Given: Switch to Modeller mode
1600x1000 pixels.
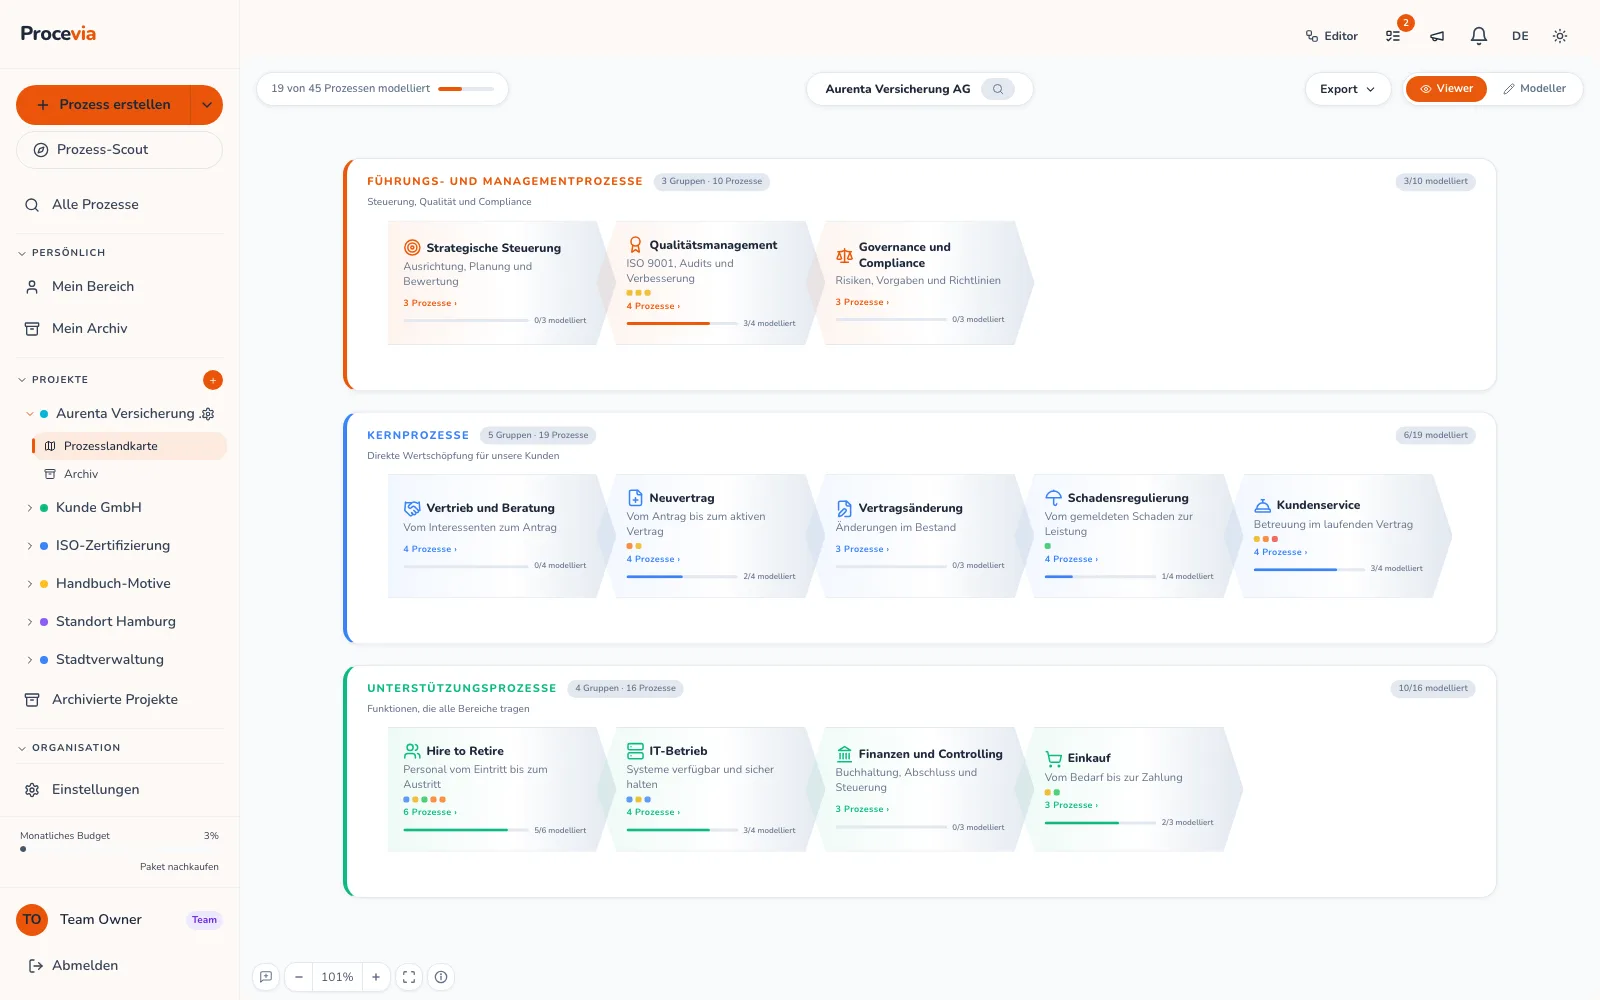Looking at the screenshot, I should click(x=1534, y=89).
